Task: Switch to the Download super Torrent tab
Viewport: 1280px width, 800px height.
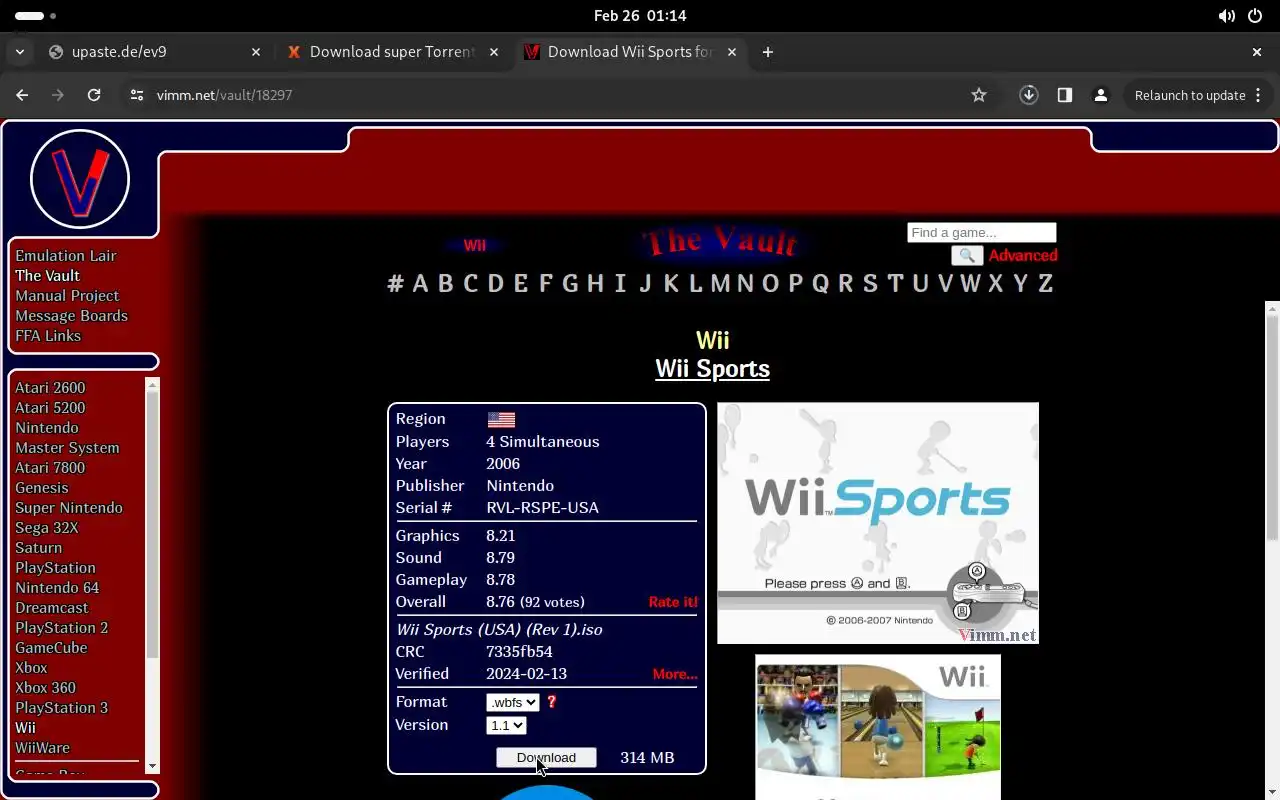Action: coord(393,52)
